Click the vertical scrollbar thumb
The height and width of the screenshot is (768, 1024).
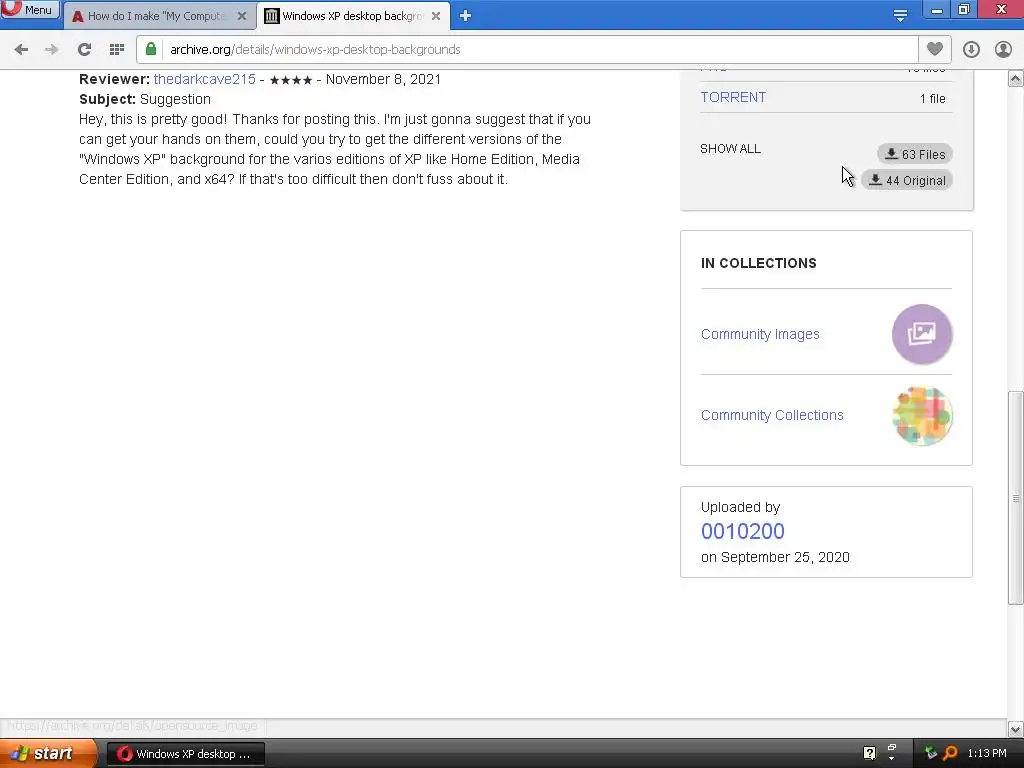tap(1016, 498)
